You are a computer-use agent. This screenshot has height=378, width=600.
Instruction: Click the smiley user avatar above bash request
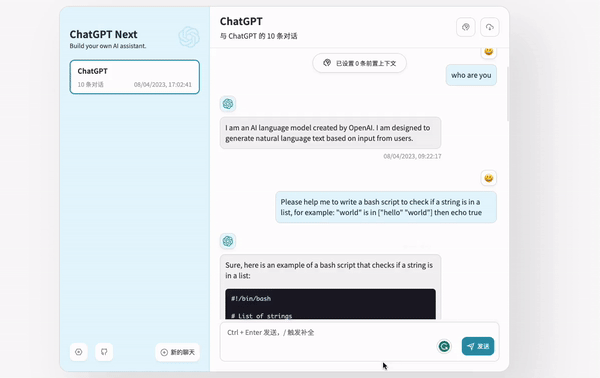point(489,178)
